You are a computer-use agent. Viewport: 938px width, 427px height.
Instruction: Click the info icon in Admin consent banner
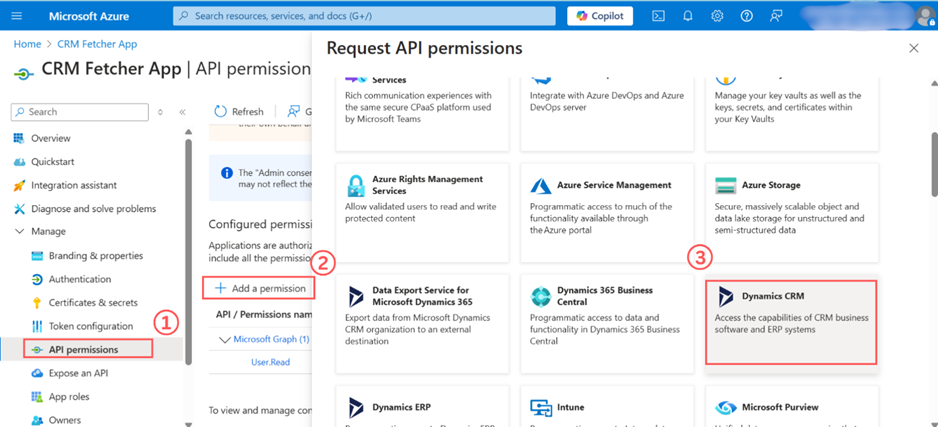tap(226, 173)
